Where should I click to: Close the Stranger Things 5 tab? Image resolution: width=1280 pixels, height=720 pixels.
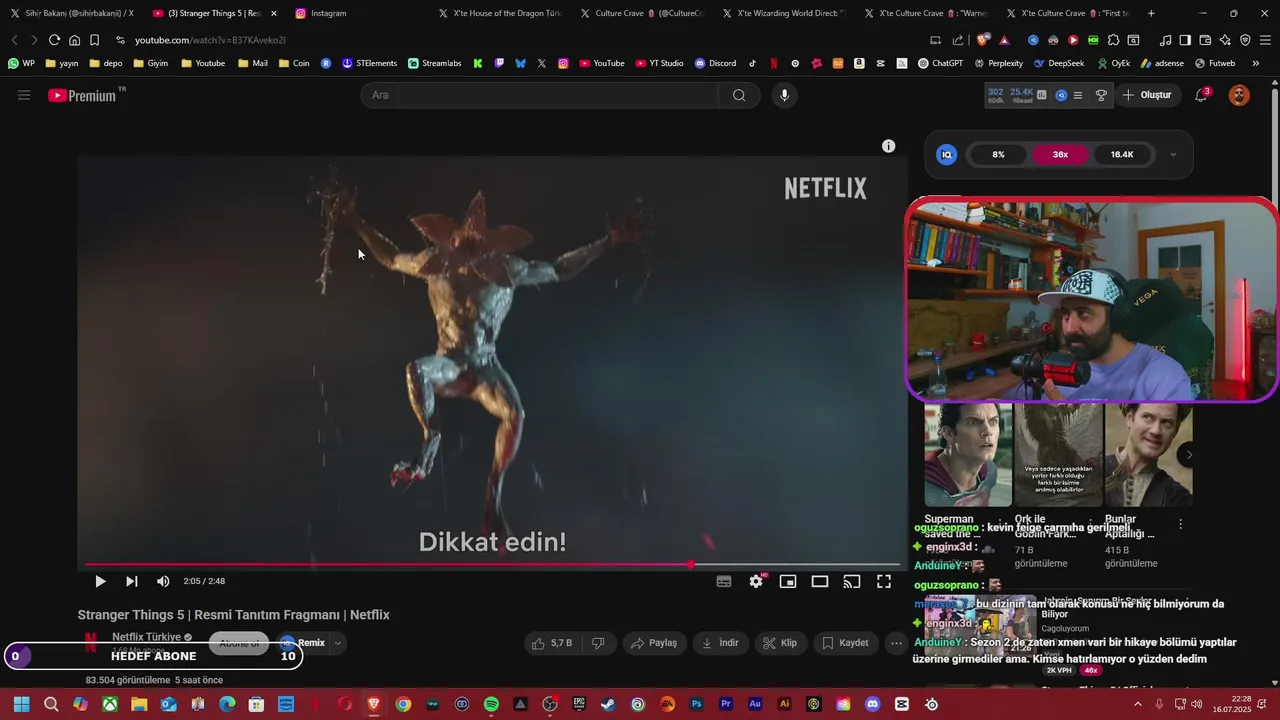[x=274, y=13]
